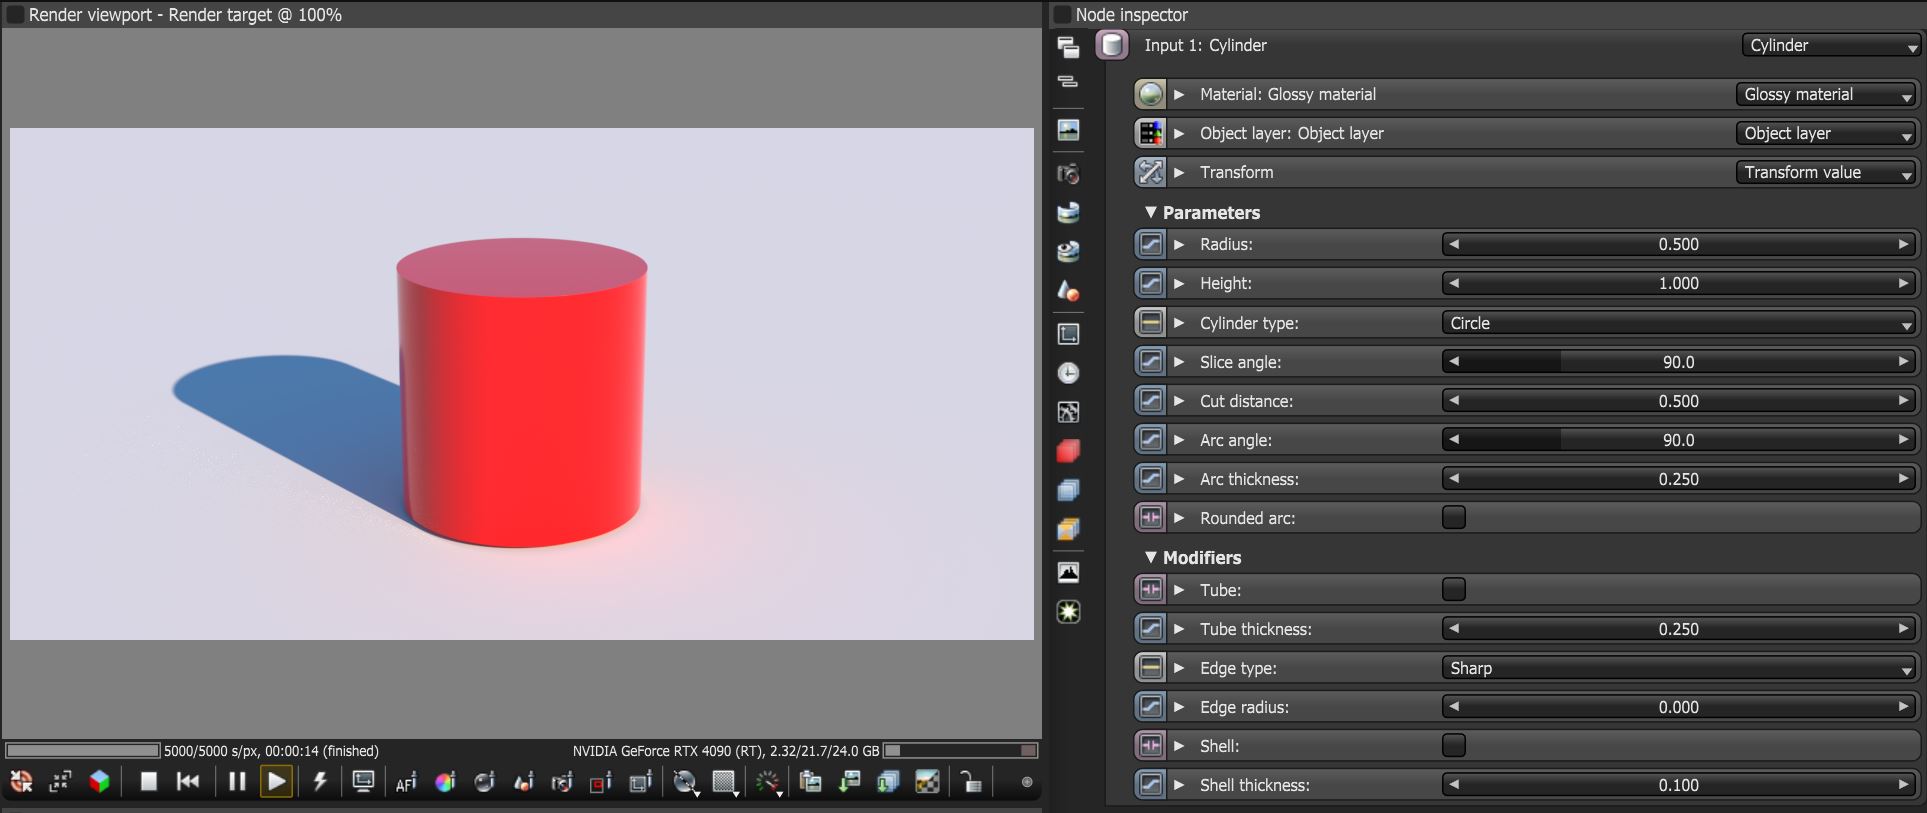Open the Edge type dropdown showing Sharp
The width and height of the screenshot is (1927, 813).
click(x=1680, y=668)
